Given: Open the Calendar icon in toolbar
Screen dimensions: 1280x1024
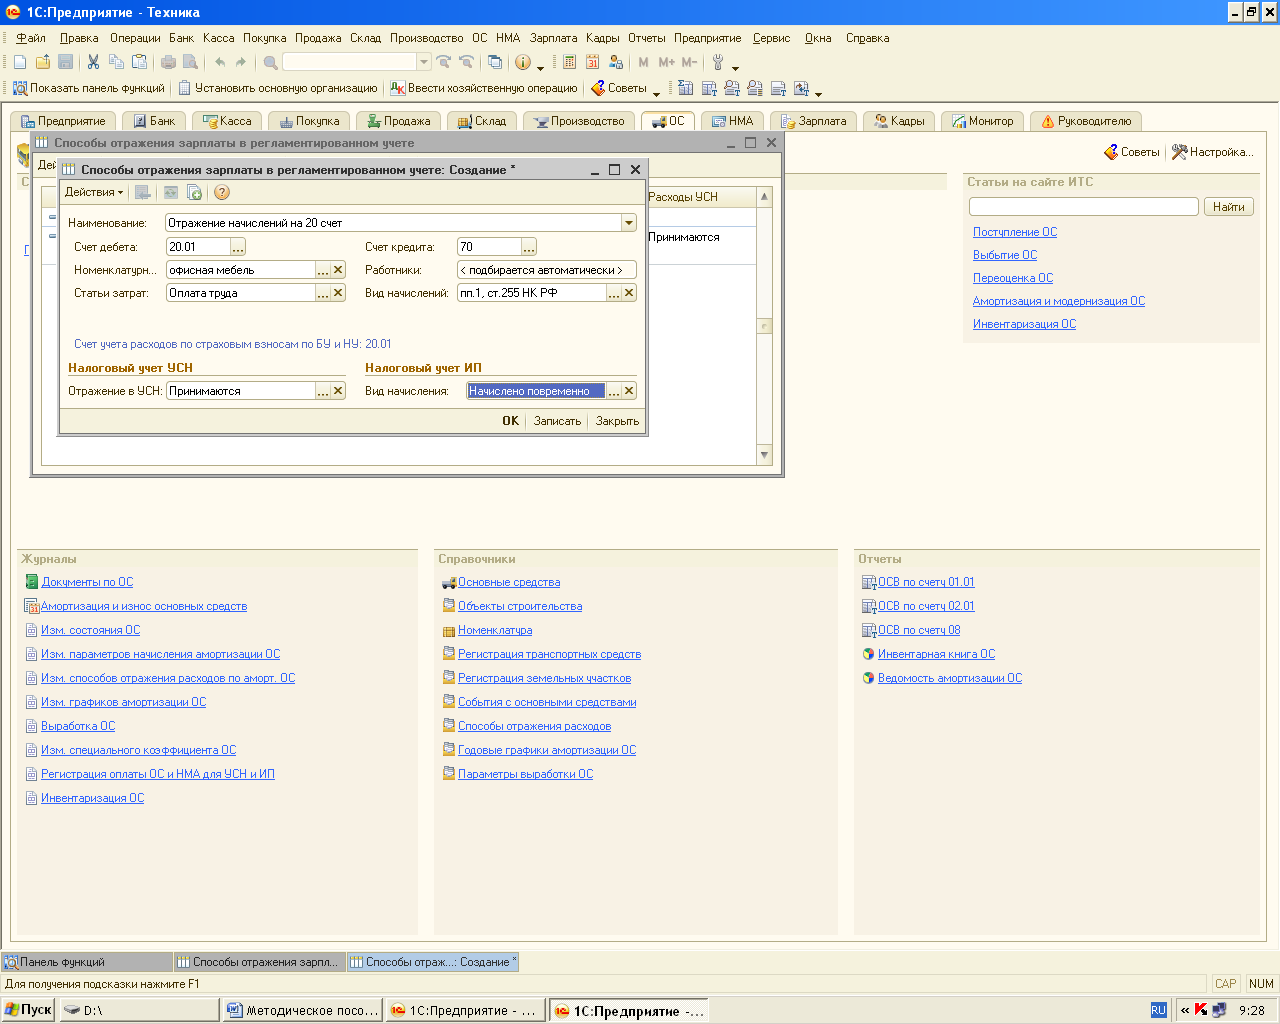Looking at the screenshot, I should (x=592, y=62).
